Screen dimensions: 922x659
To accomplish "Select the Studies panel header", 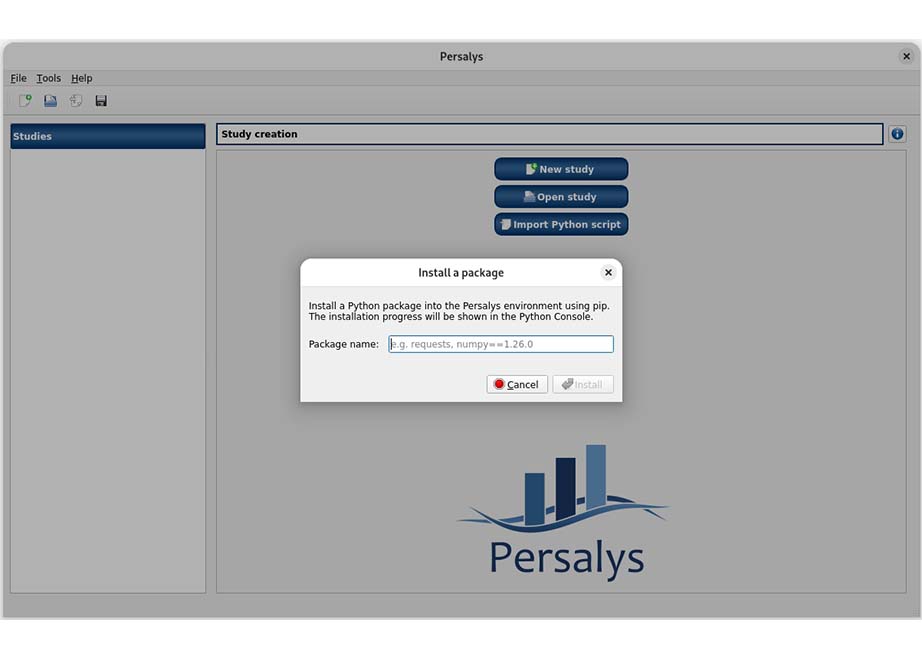I will [x=107, y=136].
